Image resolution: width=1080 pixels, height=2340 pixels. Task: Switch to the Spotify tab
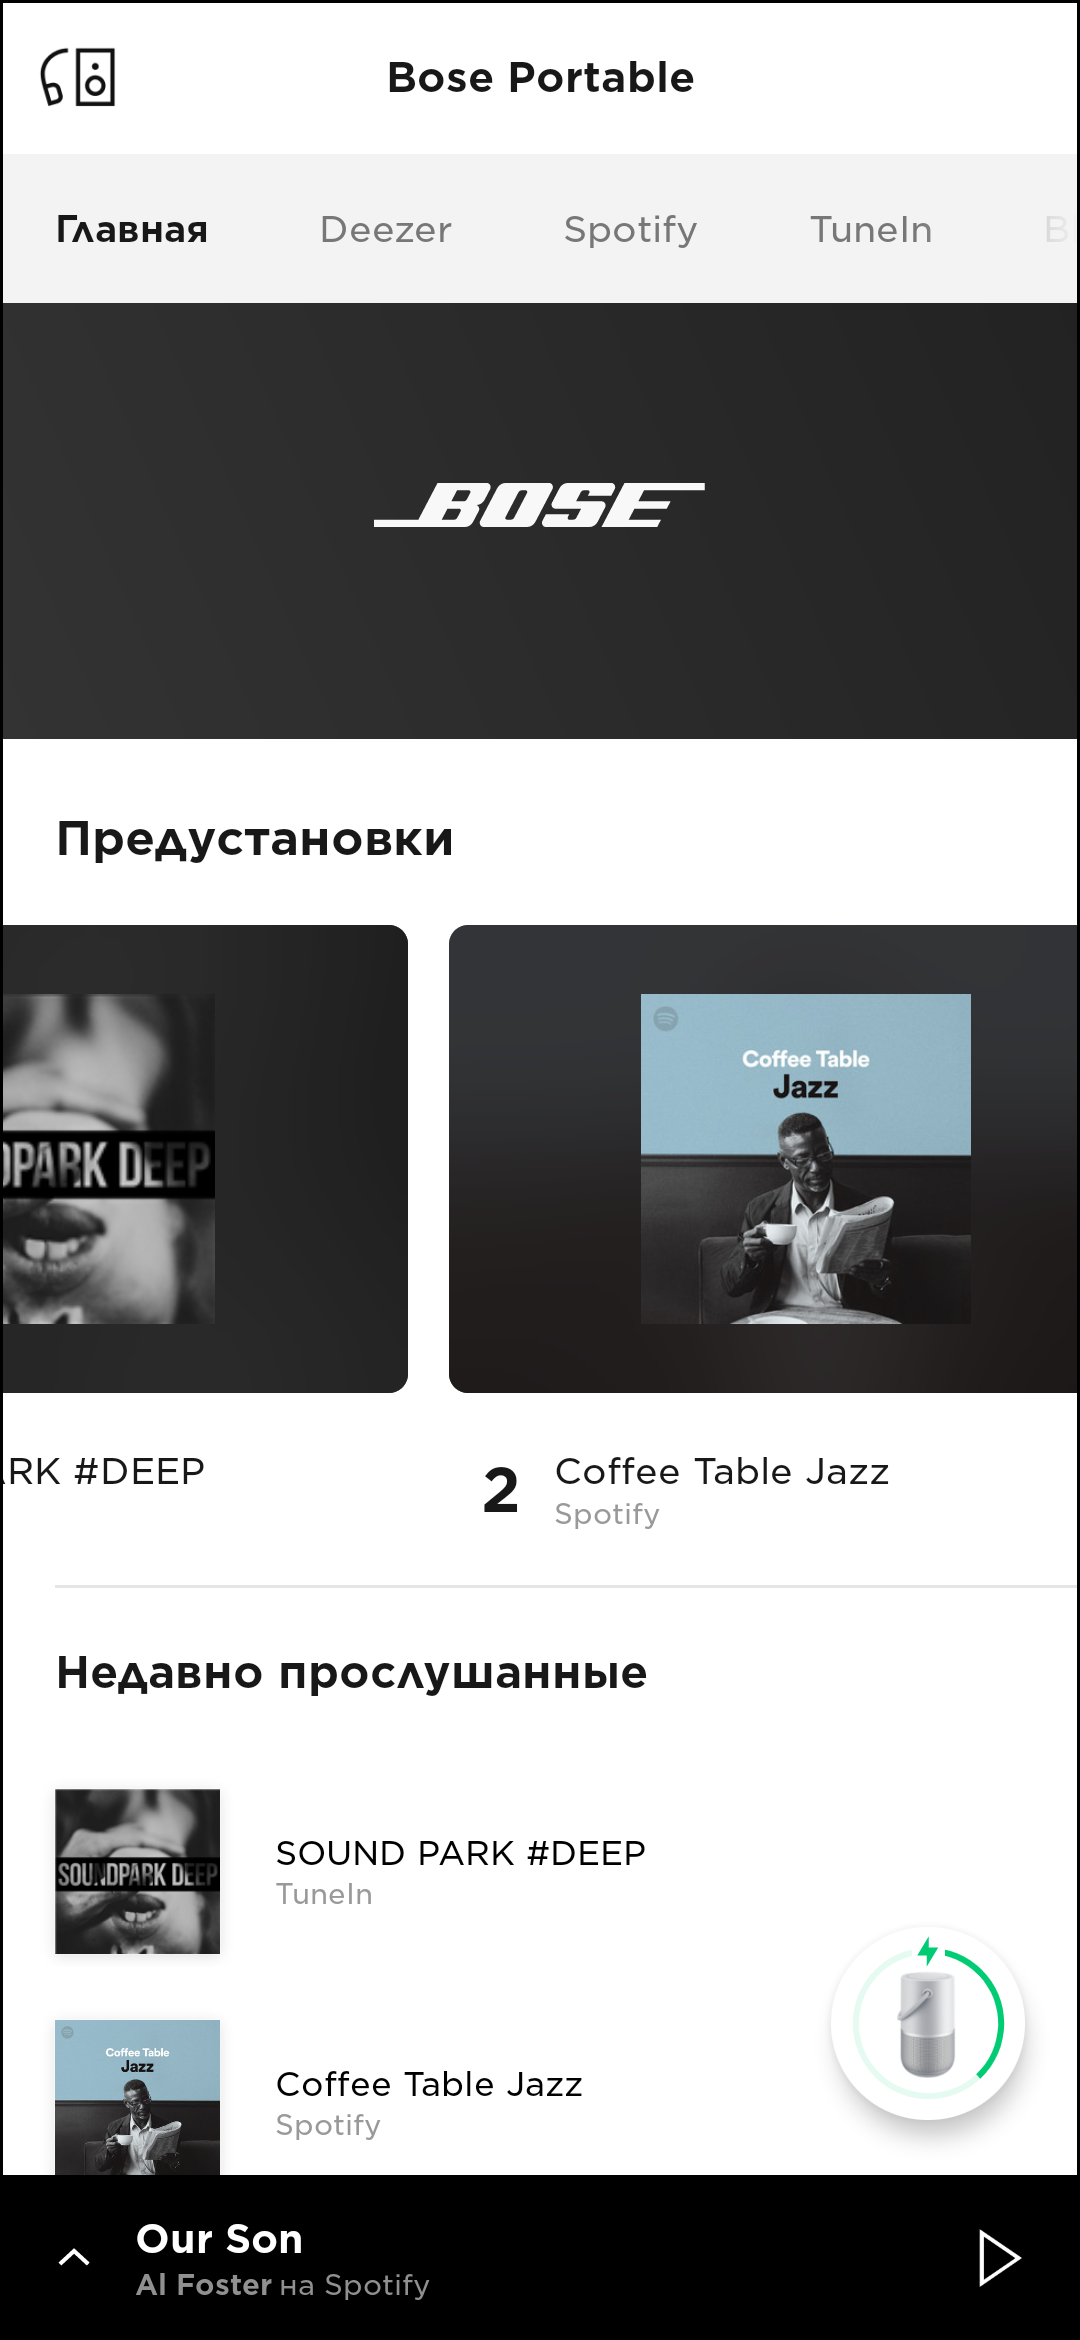pos(631,229)
